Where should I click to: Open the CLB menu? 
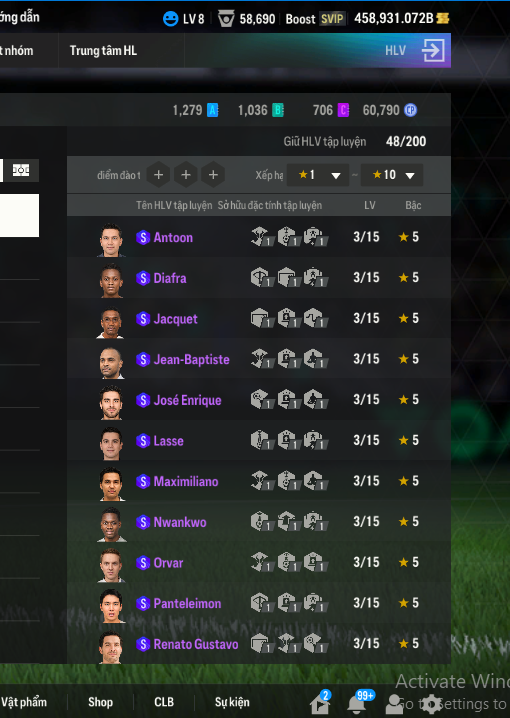coord(164,702)
